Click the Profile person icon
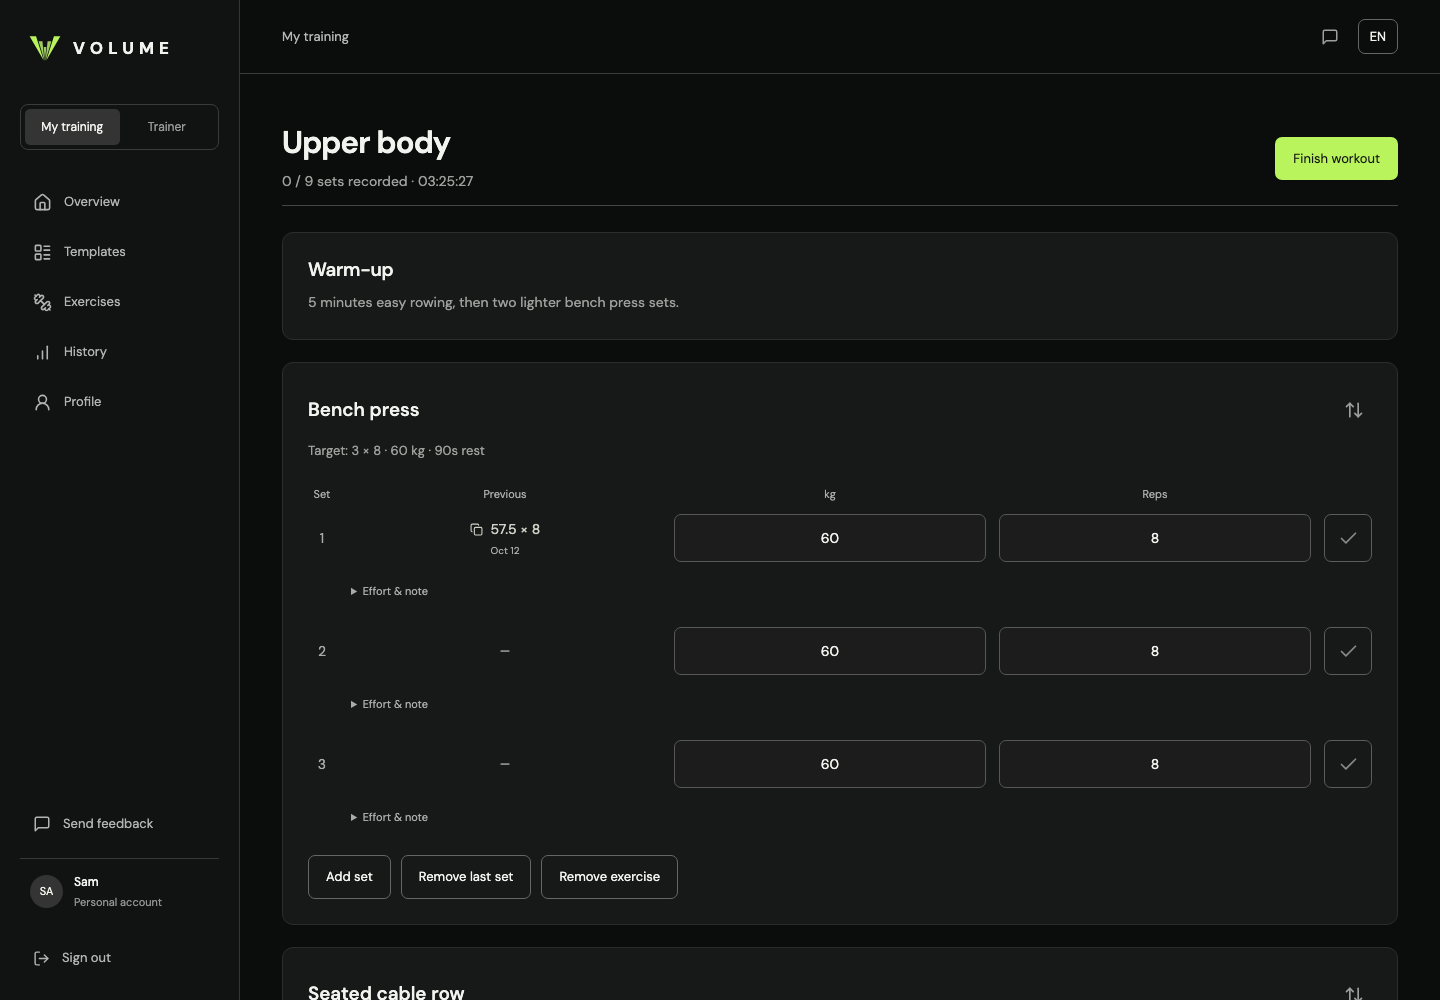 click(42, 402)
